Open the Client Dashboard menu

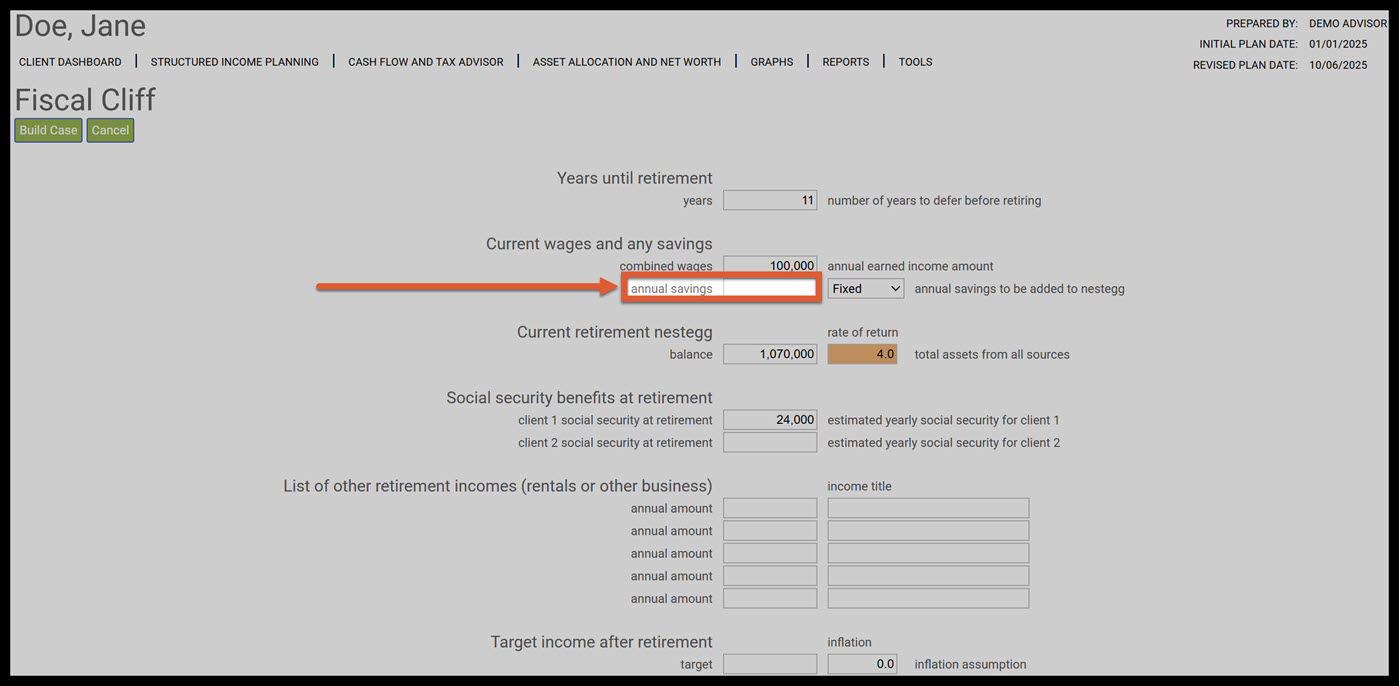(x=70, y=62)
